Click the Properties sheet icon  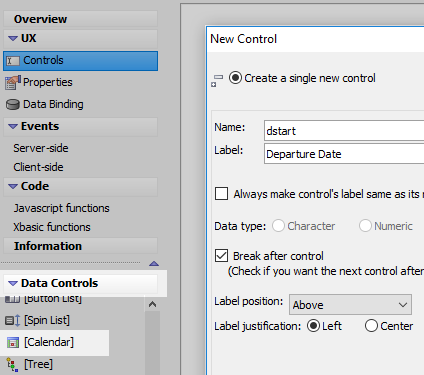point(13,83)
